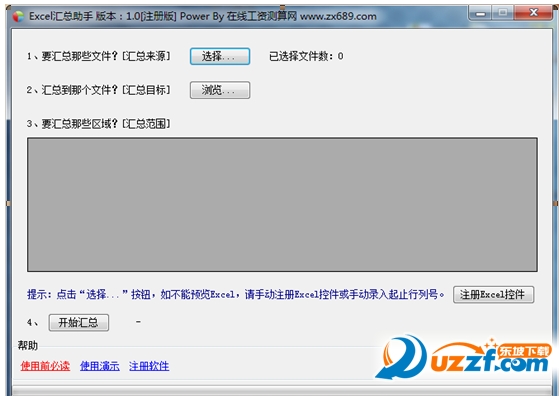This screenshot has height=396, width=559.
Task: Click the uzzf.com 东坡下载 logo
Action: pos(463,358)
